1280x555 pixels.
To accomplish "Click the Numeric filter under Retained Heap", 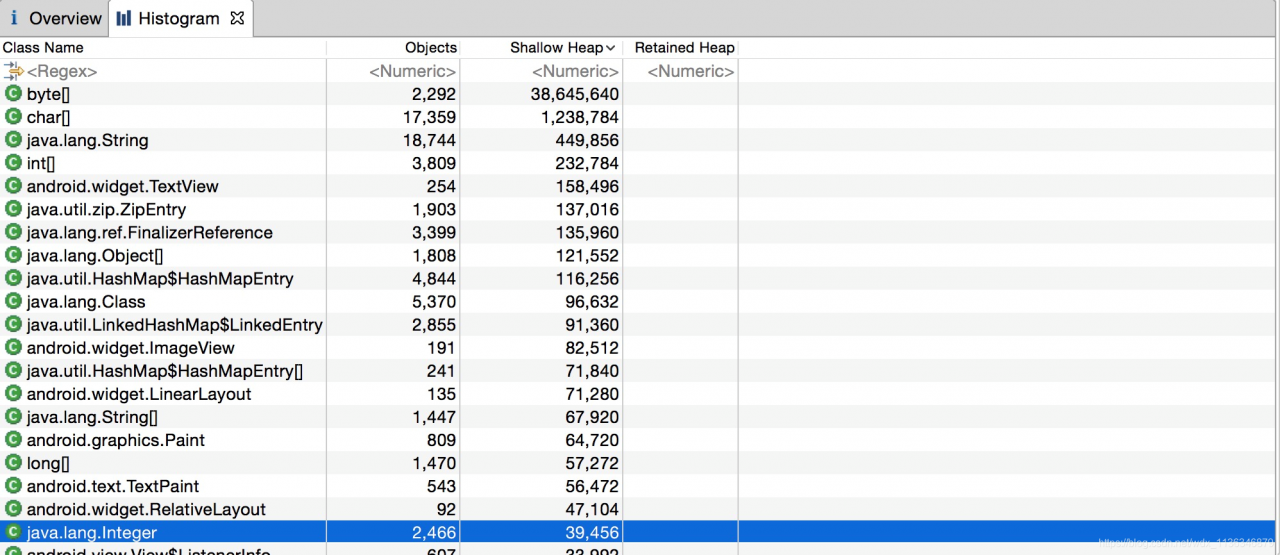I will 691,71.
